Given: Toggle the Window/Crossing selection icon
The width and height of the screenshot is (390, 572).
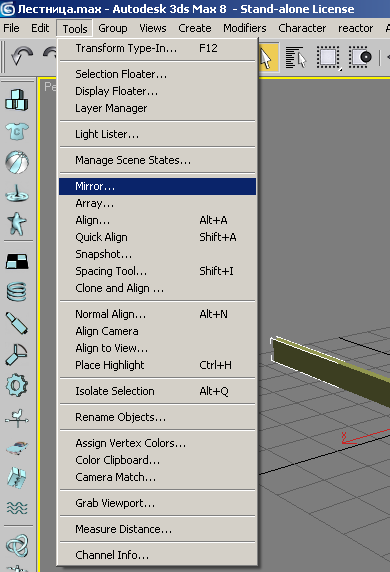Looking at the screenshot, I should click(x=360, y=57).
